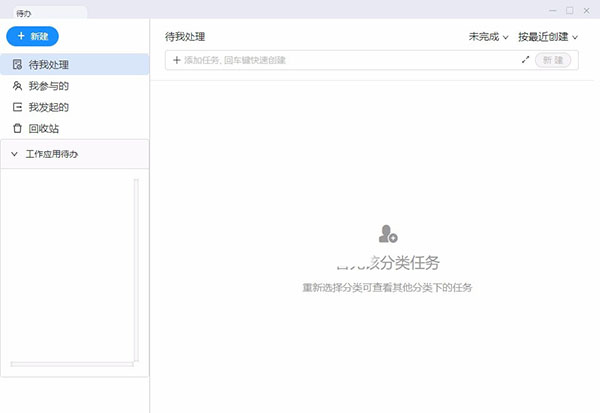Expand the task input with the arrows icon
This screenshot has width=600, height=413.
click(x=525, y=60)
